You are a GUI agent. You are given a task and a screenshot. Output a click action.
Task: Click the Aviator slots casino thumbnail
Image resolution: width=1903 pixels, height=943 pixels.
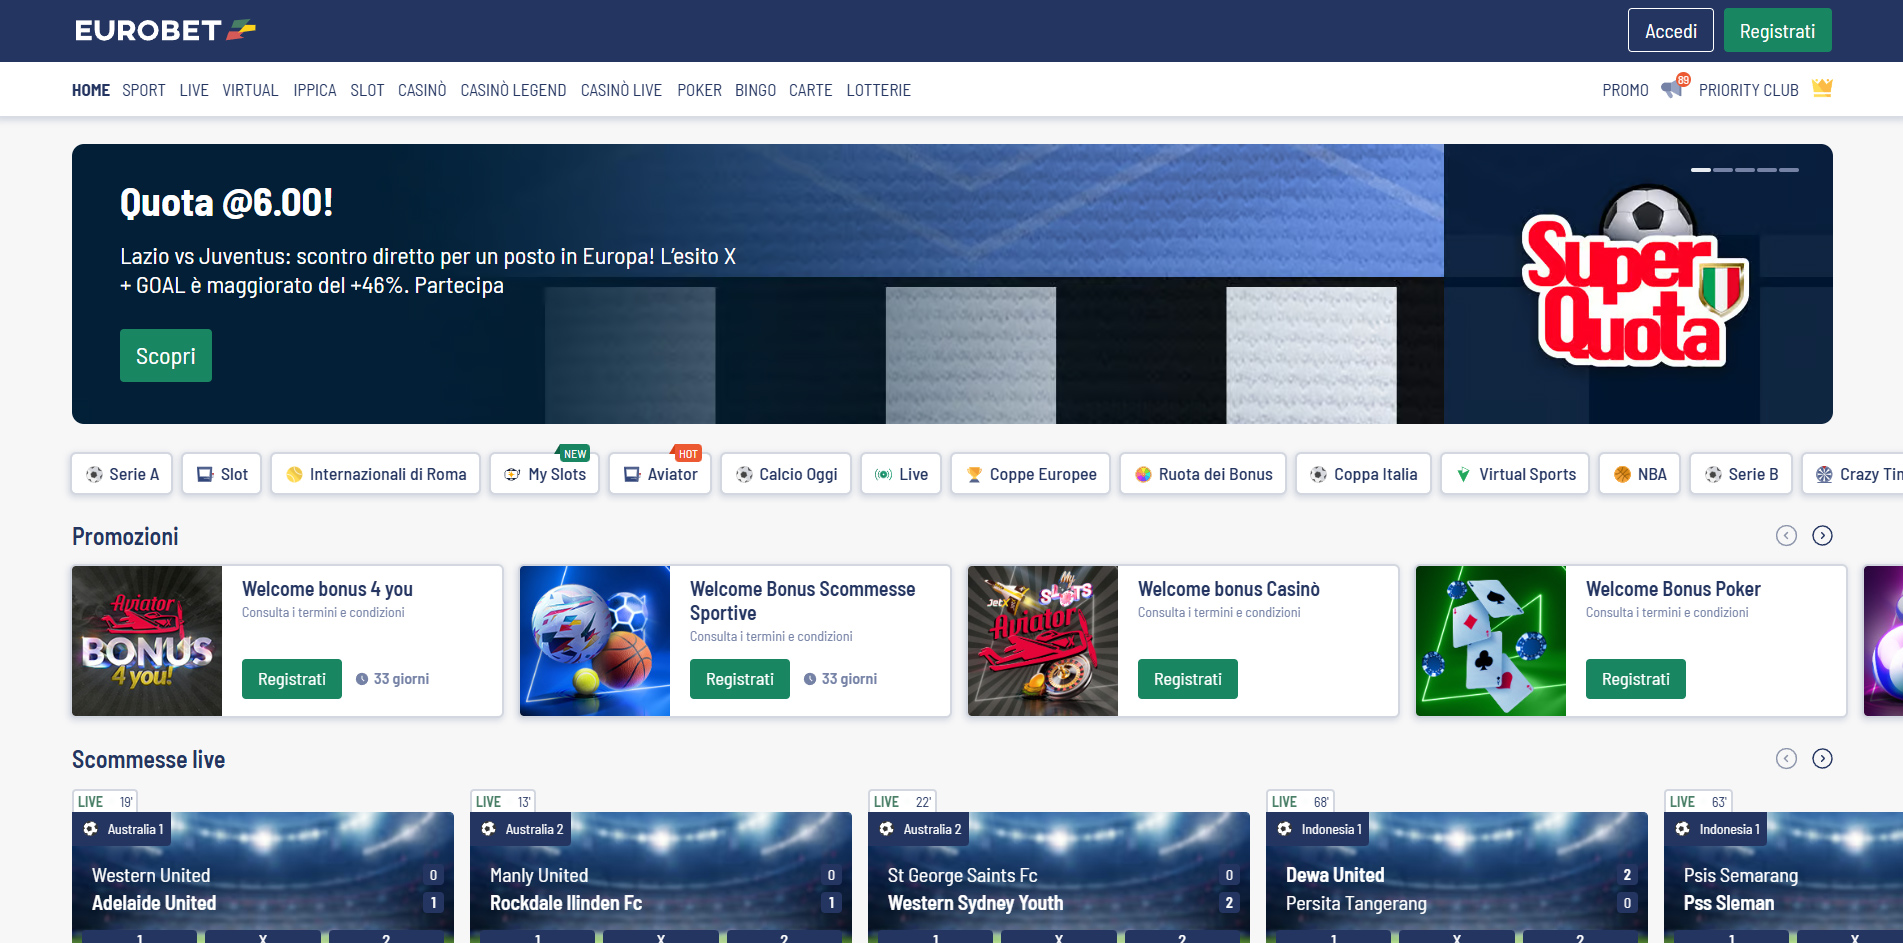tap(1043, 641)
